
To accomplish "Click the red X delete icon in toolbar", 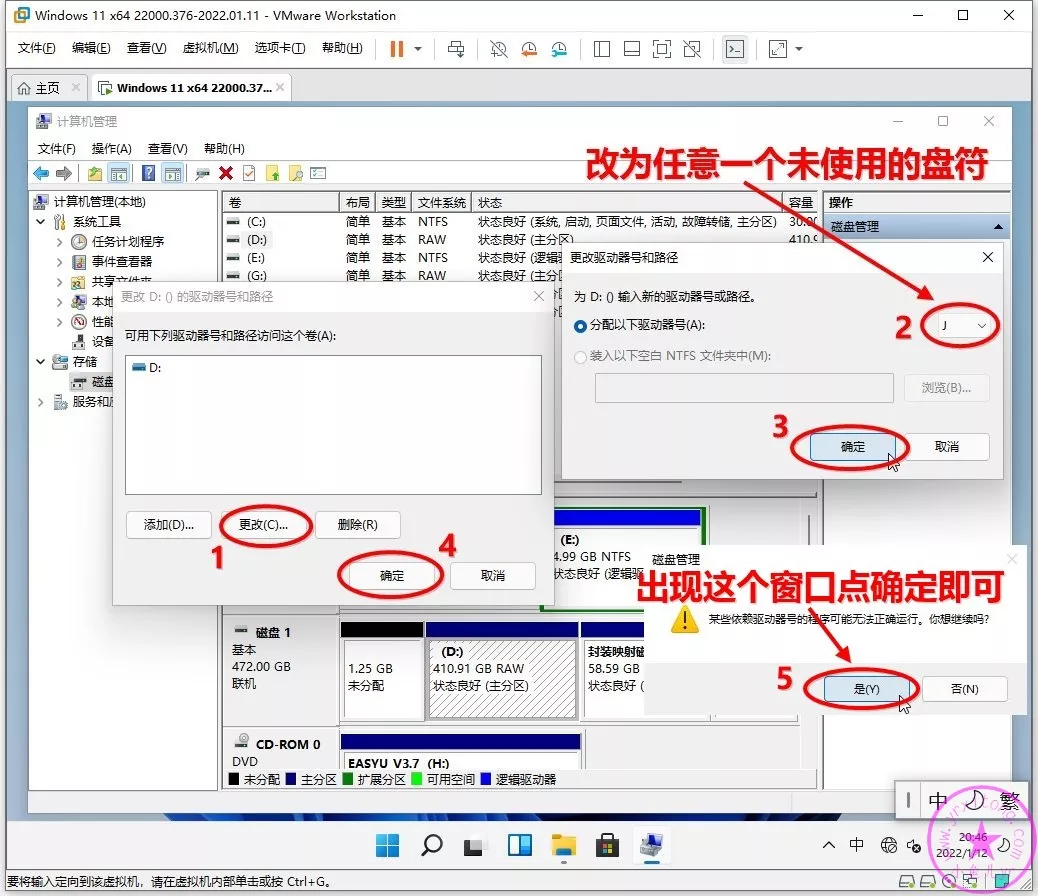I will pos(227,174).
